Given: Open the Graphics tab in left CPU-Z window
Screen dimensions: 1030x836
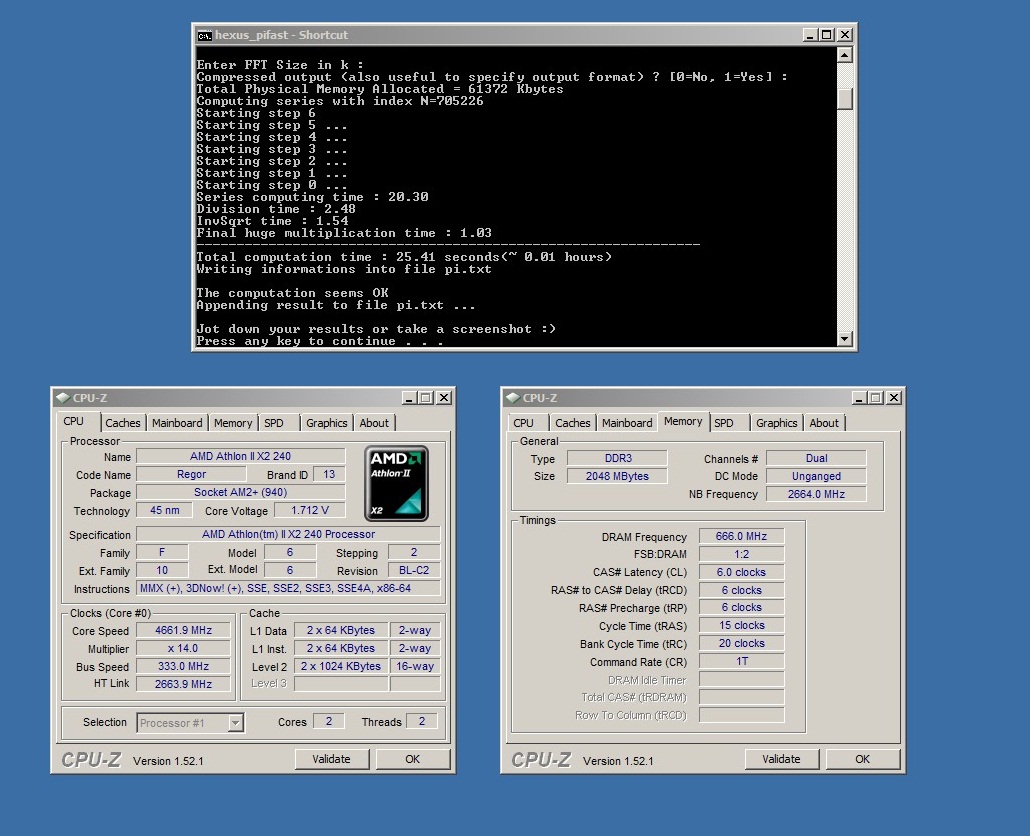Looking at the screenshot, I should coord(326,423).
